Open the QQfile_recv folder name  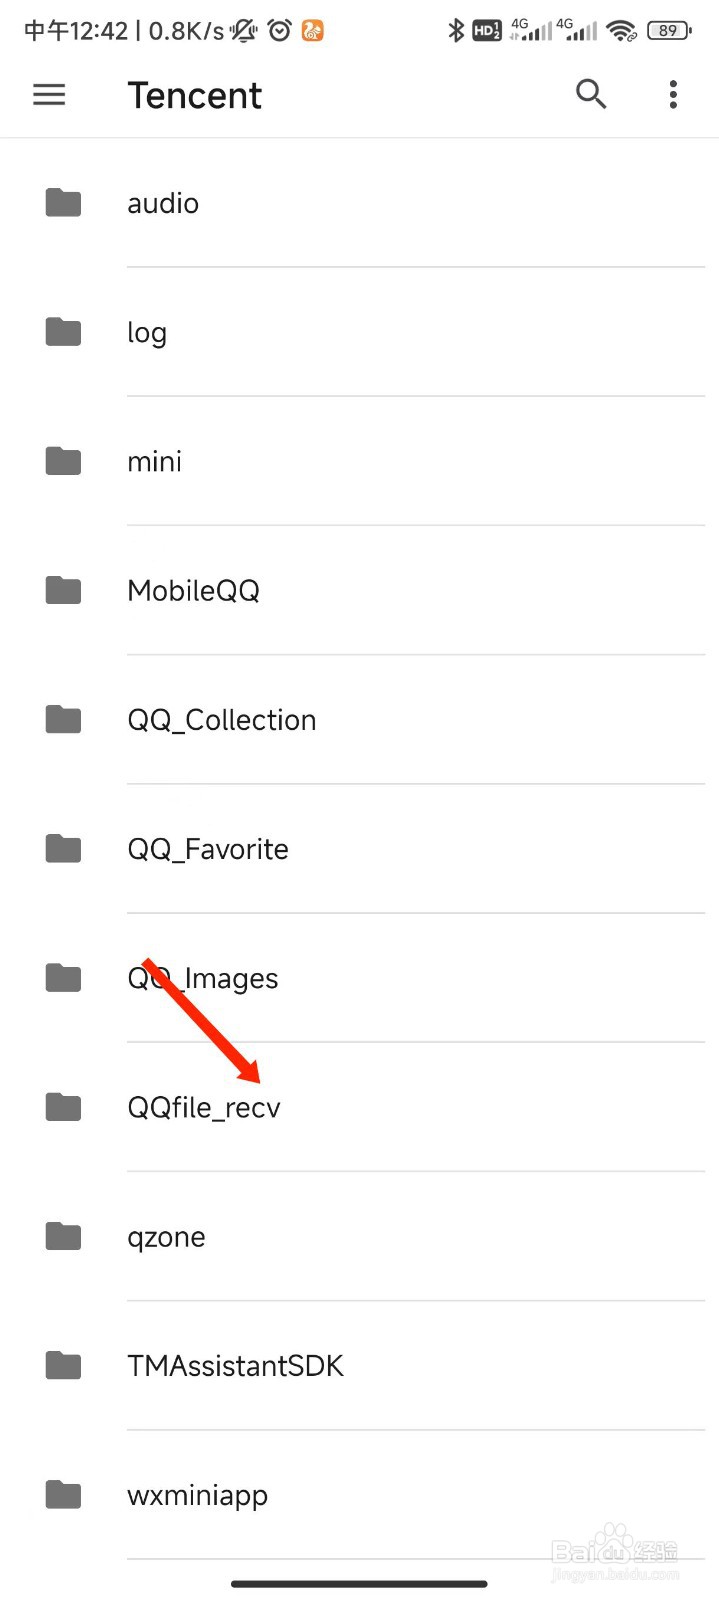coord(204,1108)
